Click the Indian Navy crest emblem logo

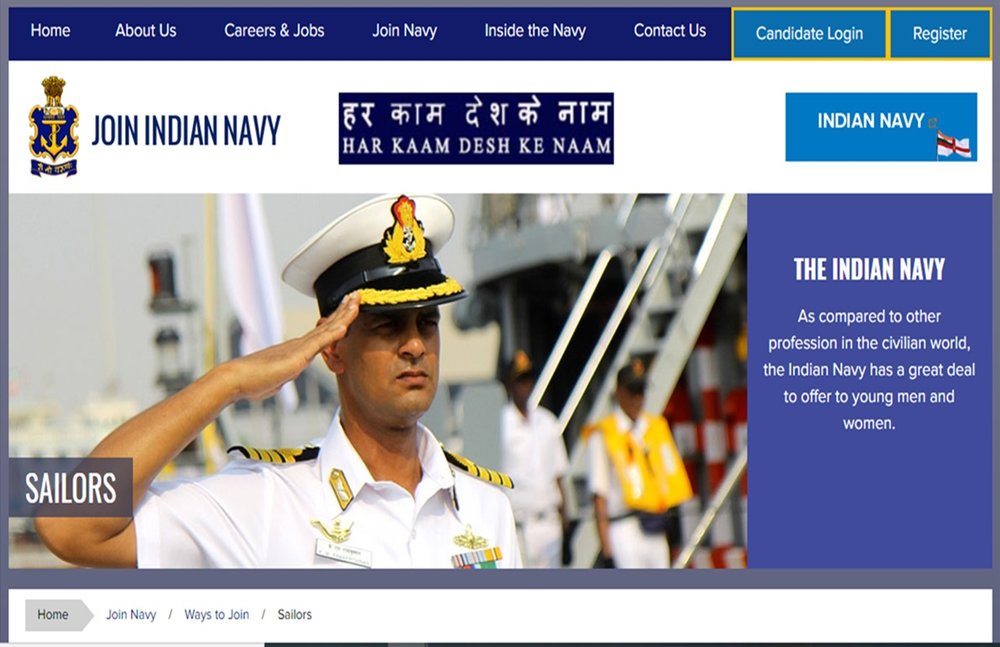tap(54, 126)
